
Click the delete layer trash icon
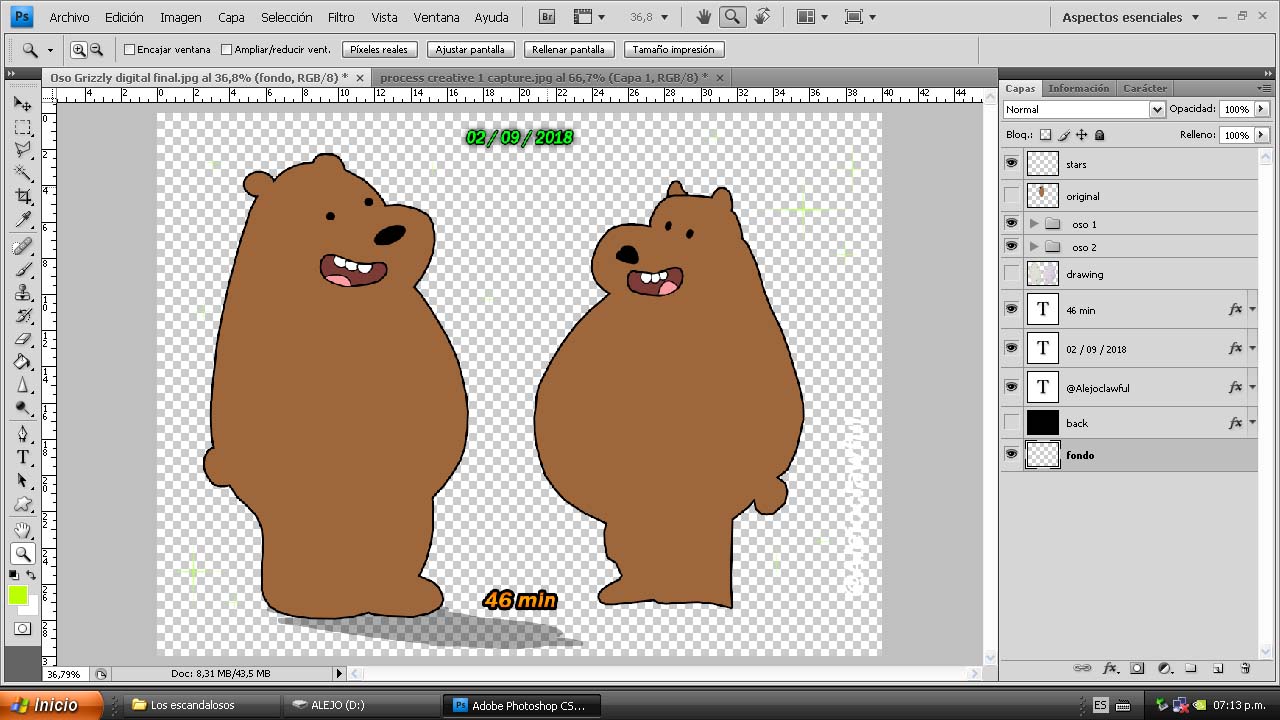point(1245,668)
